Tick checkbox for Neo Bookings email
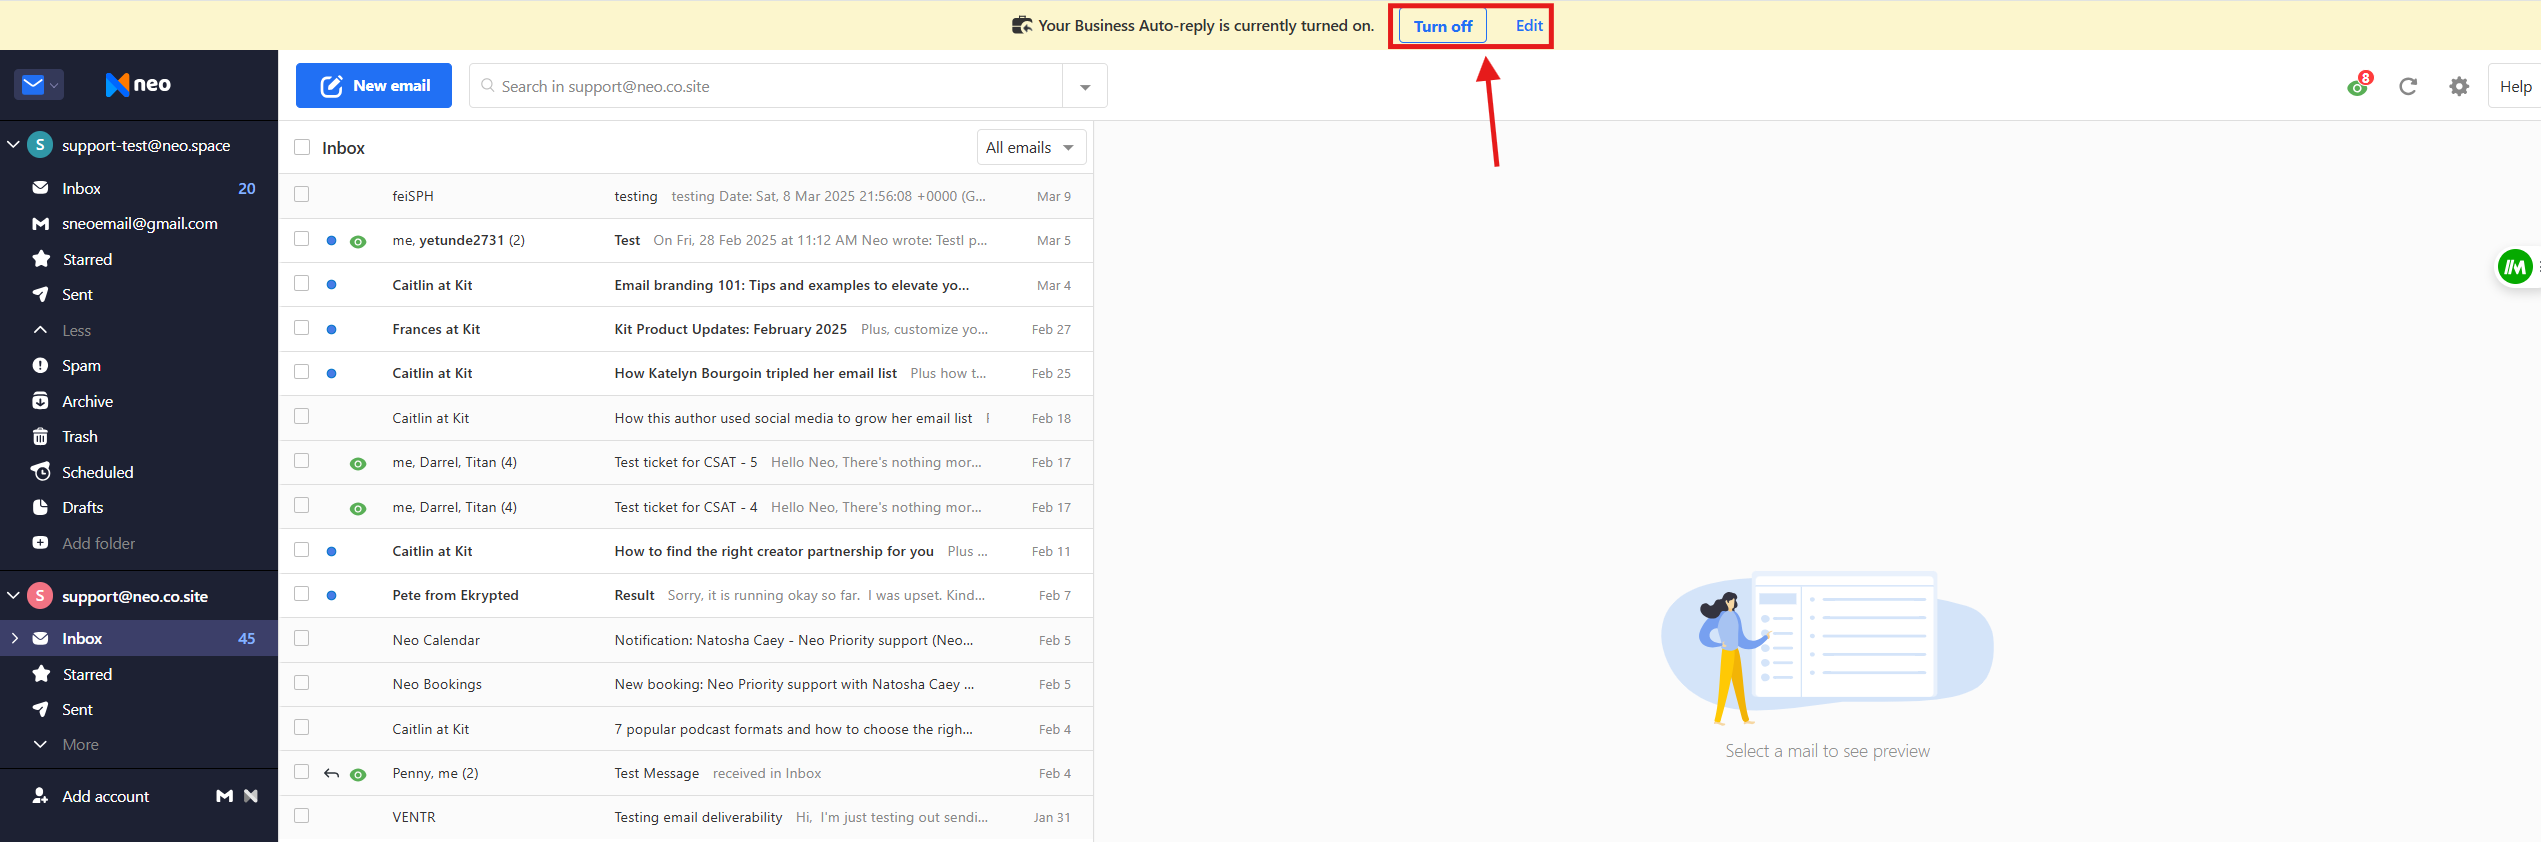This screenshot has height=842, width=2541. pyautogui.click(x=302, y=683)
